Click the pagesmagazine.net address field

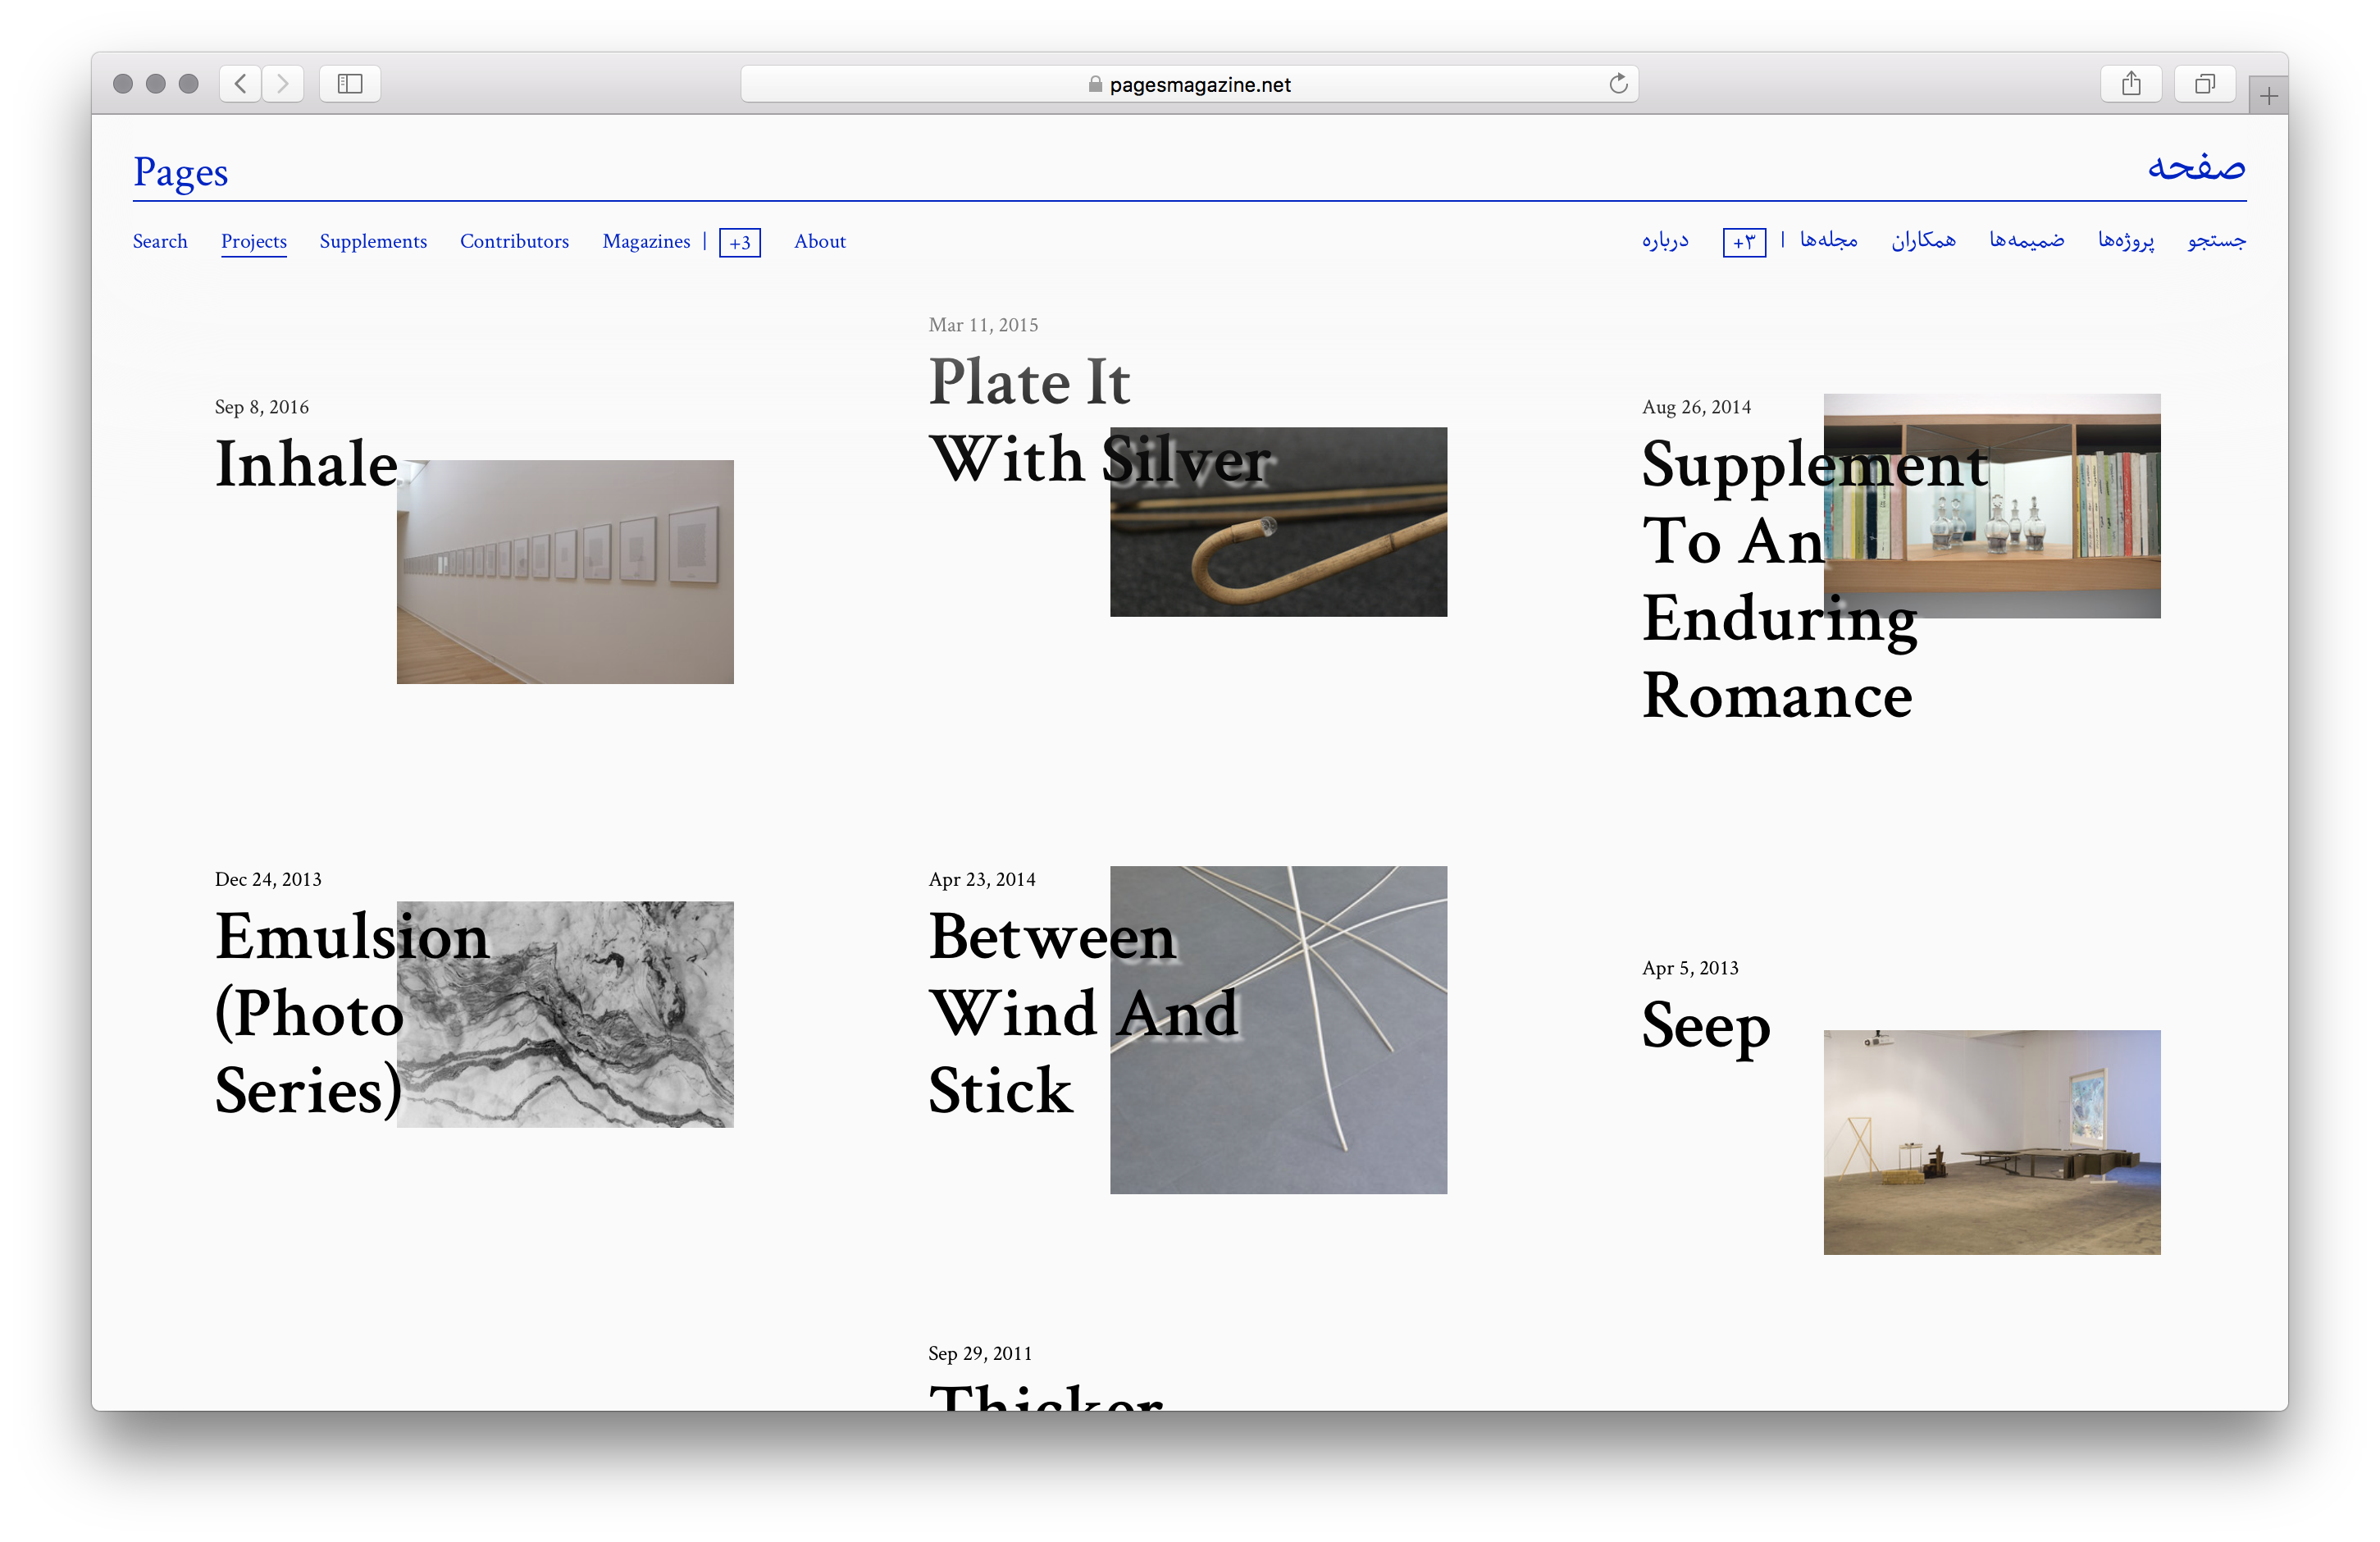(x=1200, y=85)
